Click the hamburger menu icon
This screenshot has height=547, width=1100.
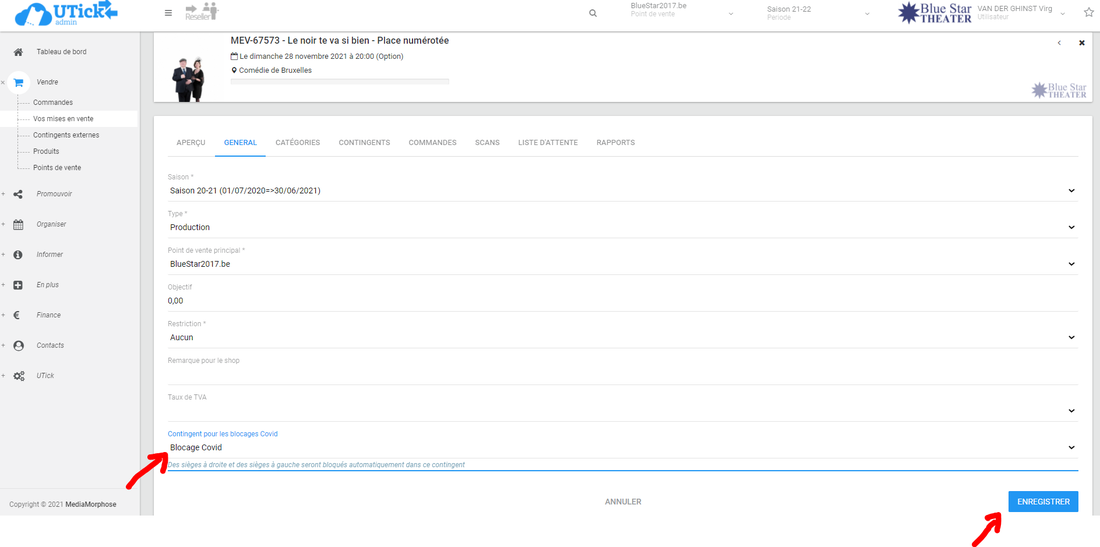168,13
